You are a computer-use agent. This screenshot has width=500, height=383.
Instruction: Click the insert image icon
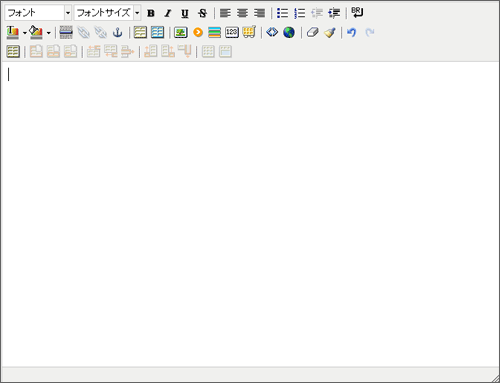click(x=181, y=32)
